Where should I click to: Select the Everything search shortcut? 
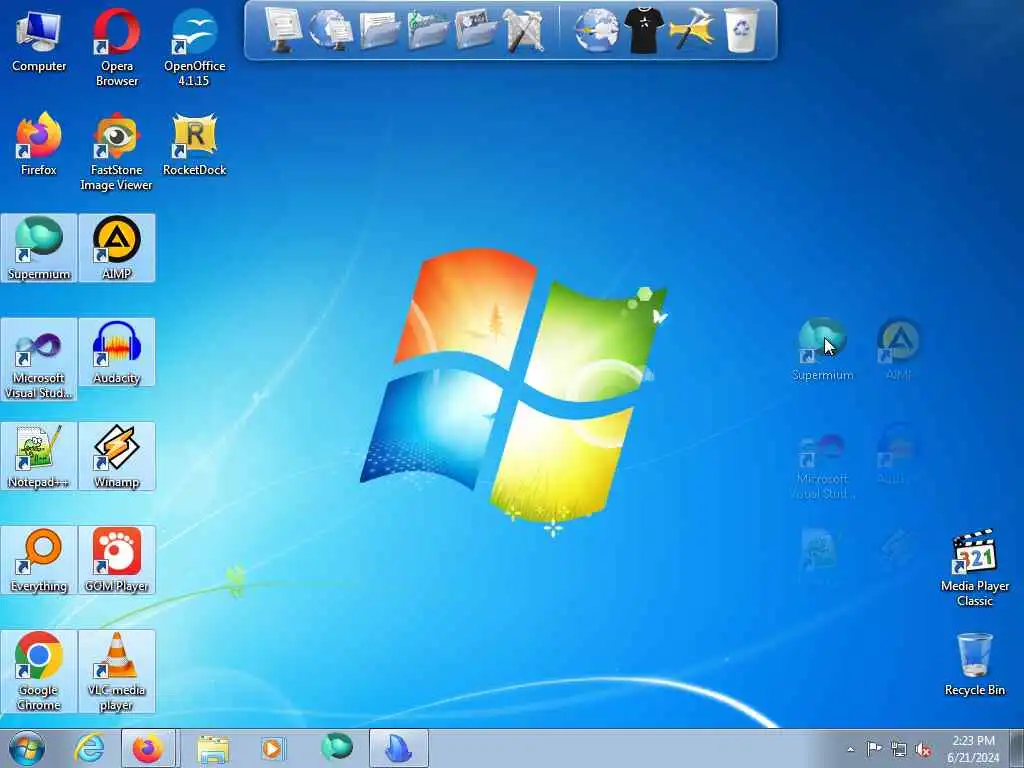tap(39, 560)
